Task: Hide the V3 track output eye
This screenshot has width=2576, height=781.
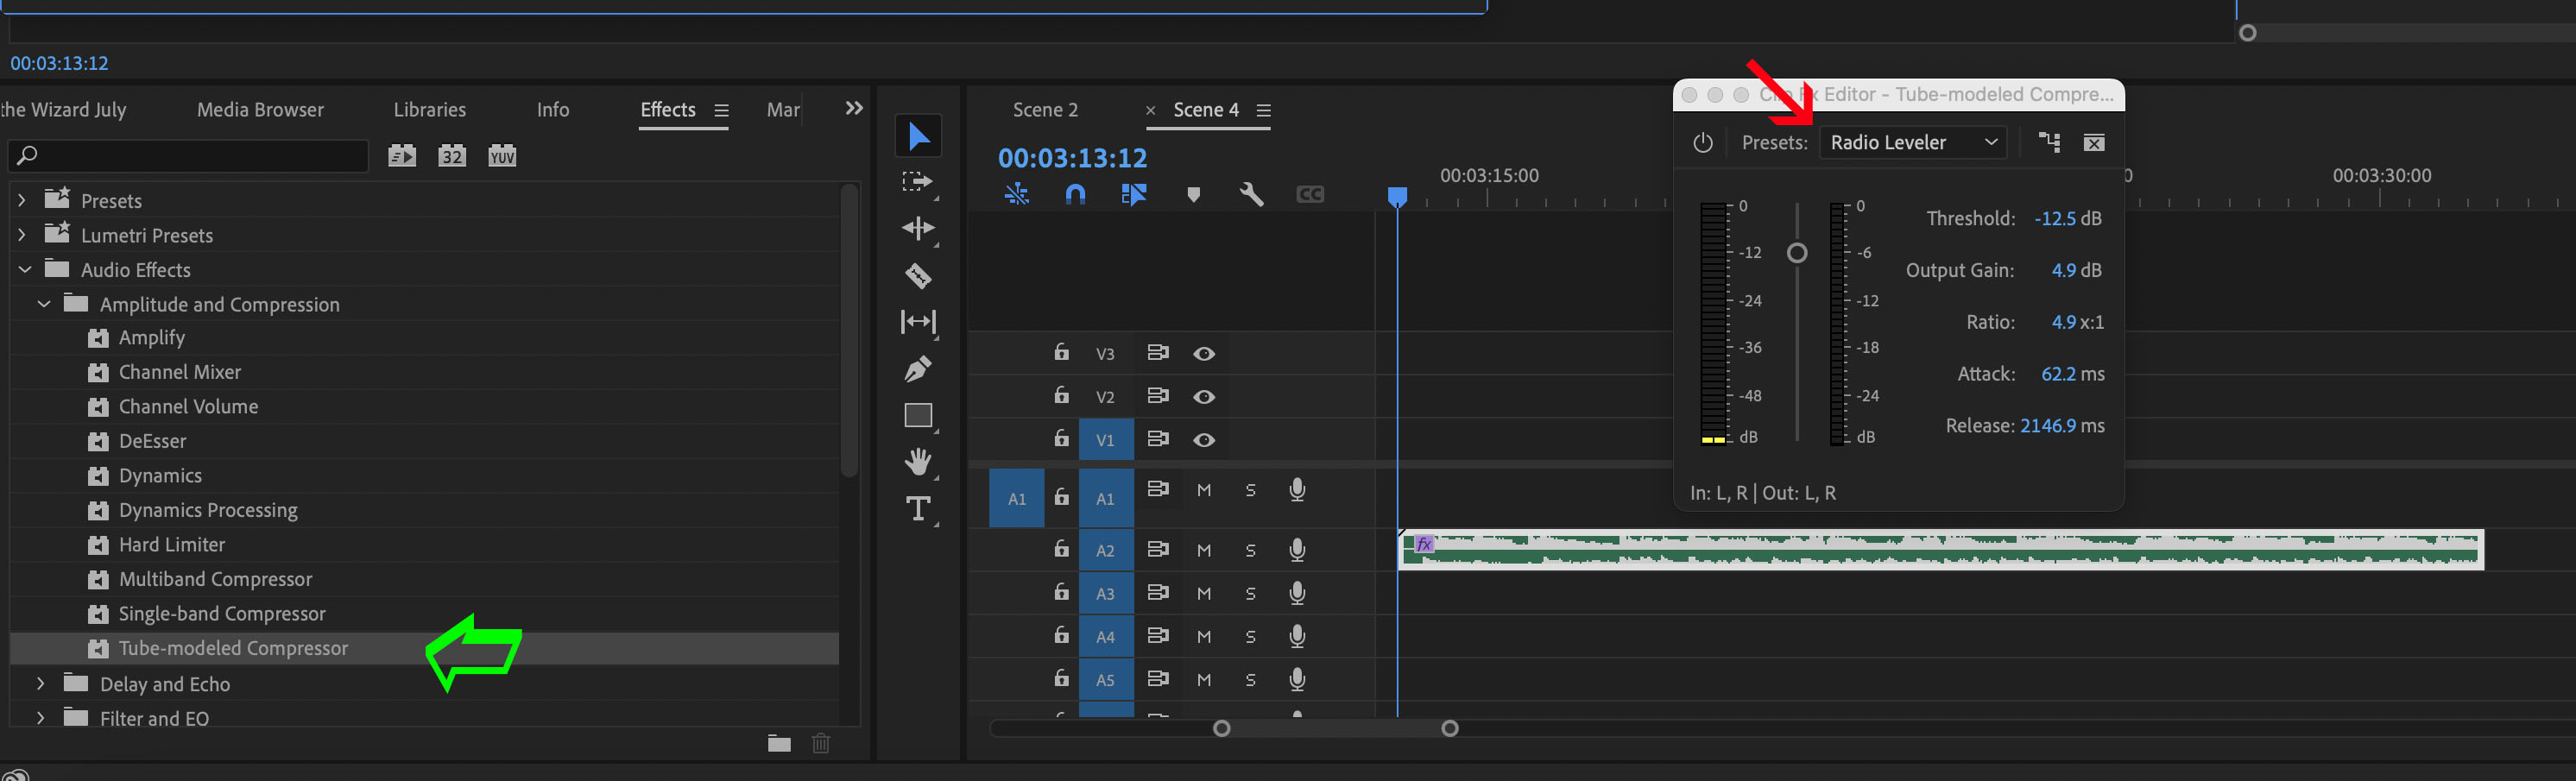Action: click(x=1204, y=354)
